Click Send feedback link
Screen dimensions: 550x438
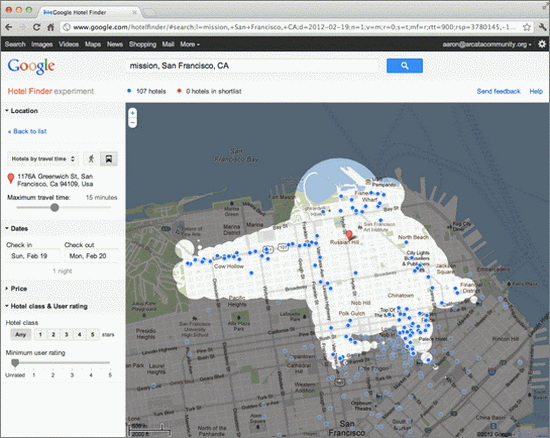coord(498,91)
